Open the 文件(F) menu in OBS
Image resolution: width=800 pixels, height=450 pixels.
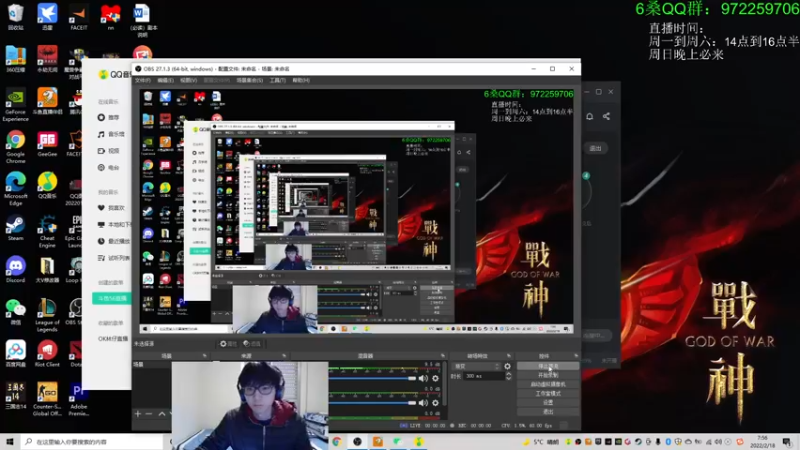click(143, 80)
